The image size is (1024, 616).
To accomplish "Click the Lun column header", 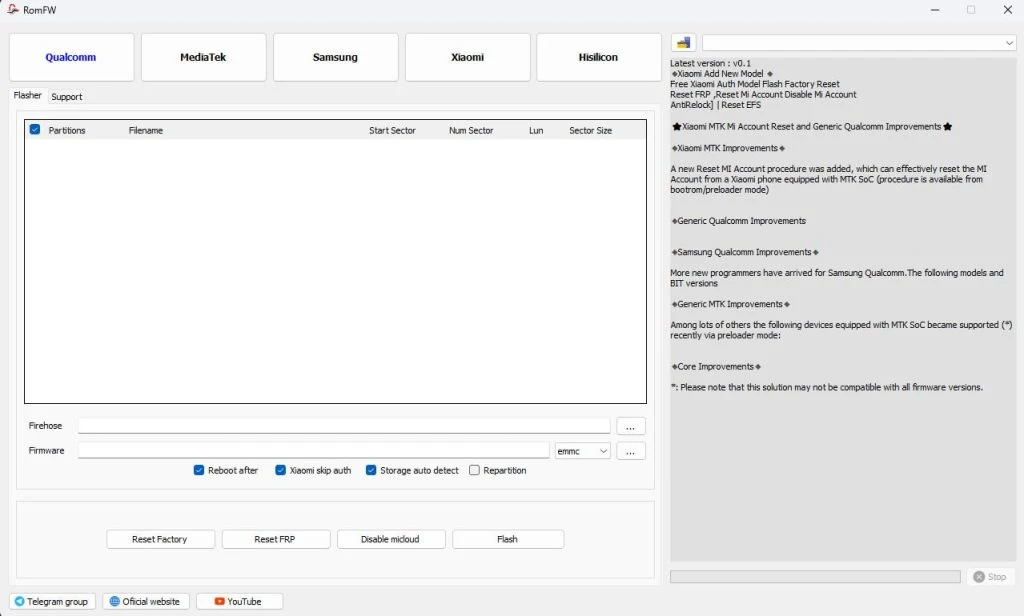I will (x=536, y=131).
